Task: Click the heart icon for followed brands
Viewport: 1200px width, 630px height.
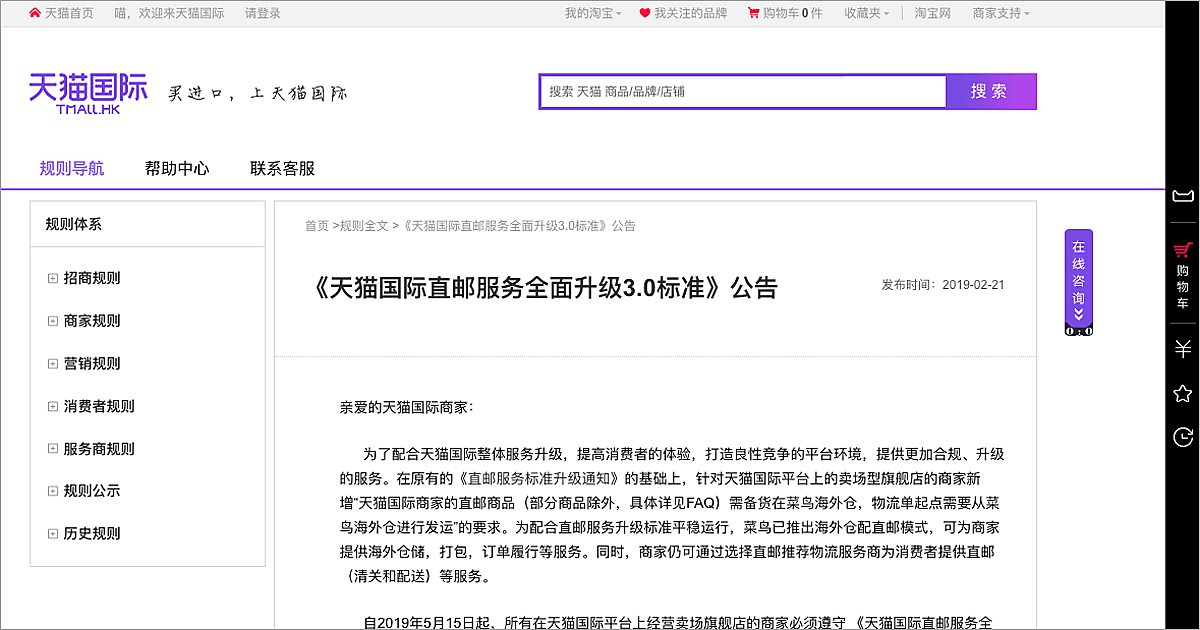Action: pos(645,13)
